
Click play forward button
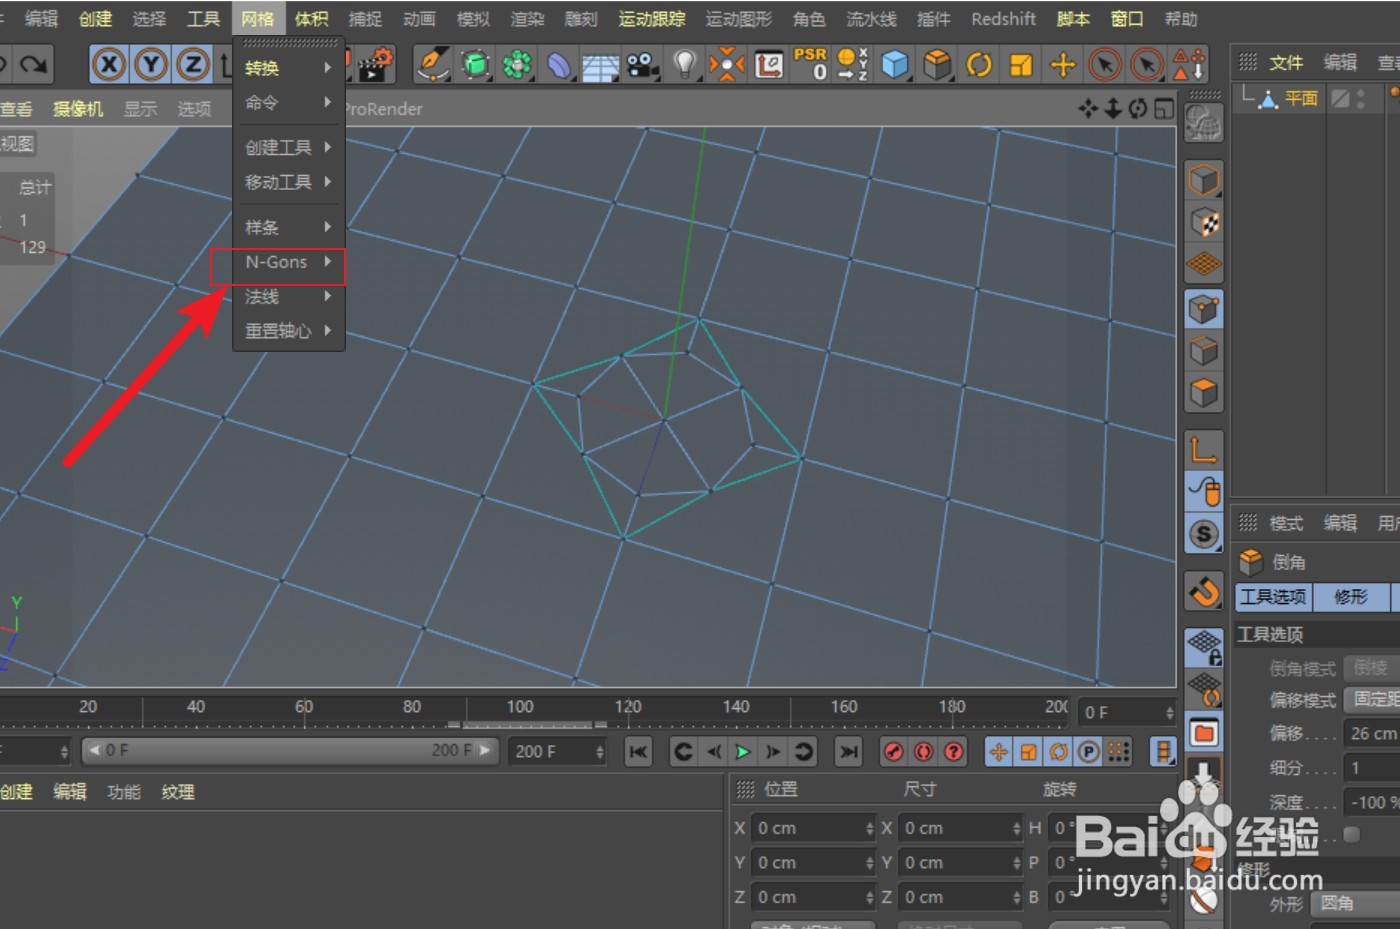742,751
